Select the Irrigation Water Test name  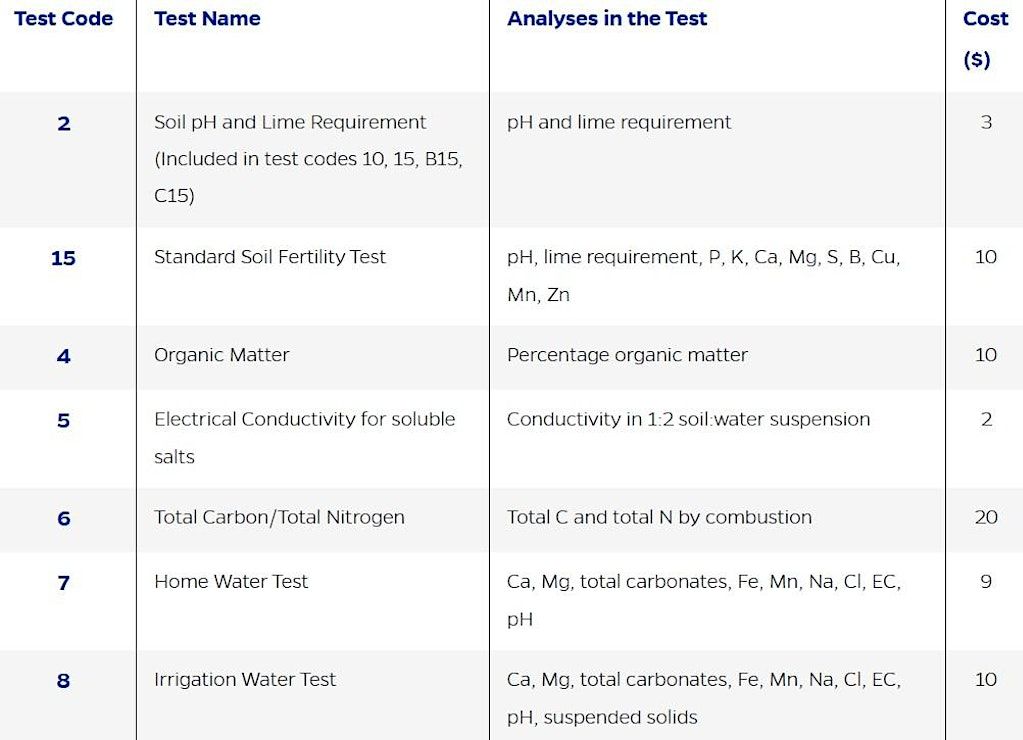tap(245, 680)
